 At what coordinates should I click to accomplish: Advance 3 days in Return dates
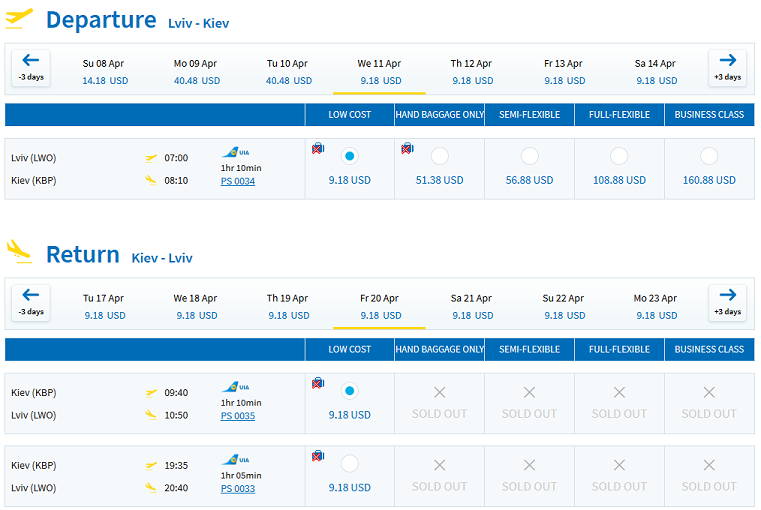tap(728, 302)
